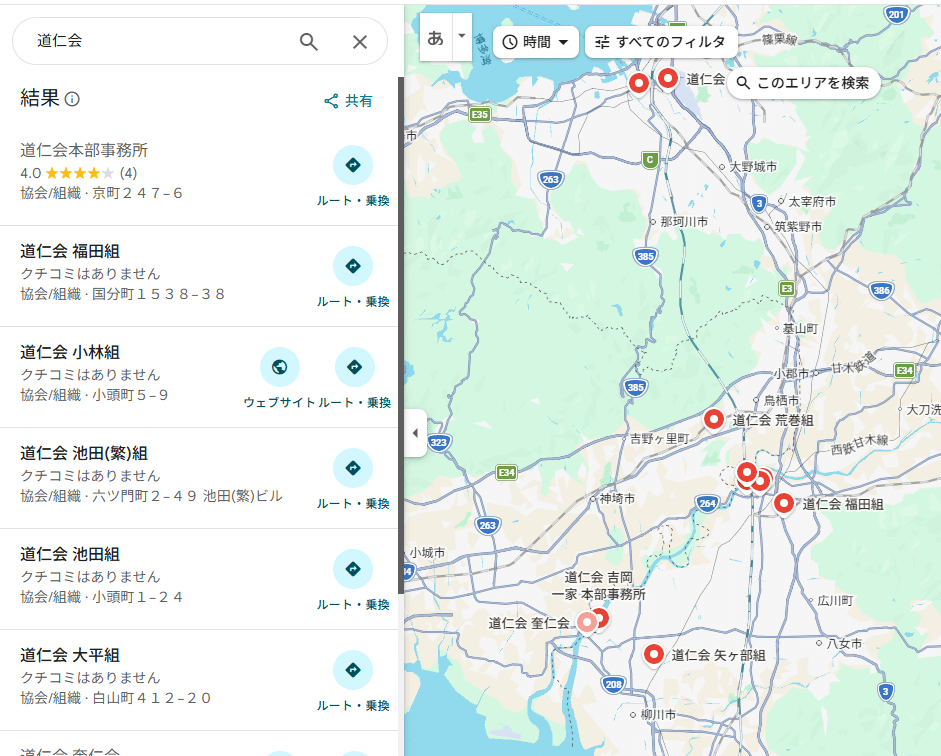Expand the input method dropdown arrow
This screenshot has width=941, height=756.
[x=461, y=36]
